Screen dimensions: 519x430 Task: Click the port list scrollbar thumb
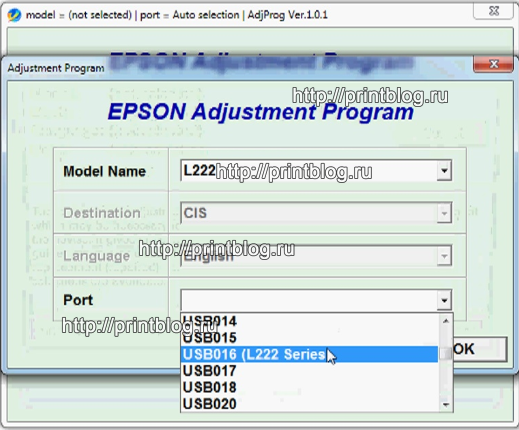click(446, 354)
